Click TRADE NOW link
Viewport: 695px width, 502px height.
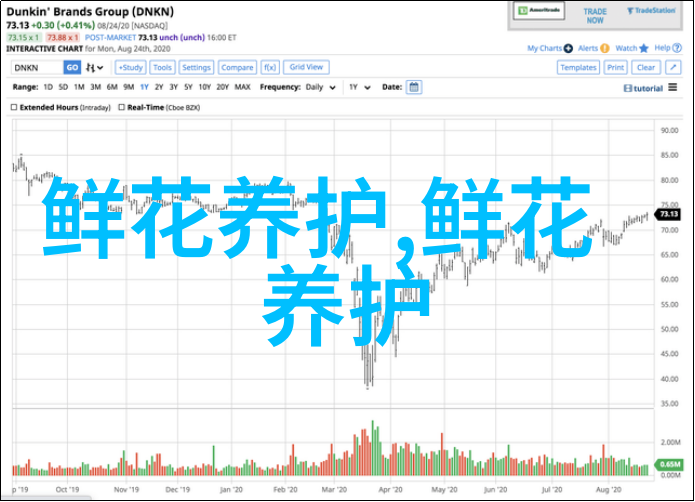point(595,16)
